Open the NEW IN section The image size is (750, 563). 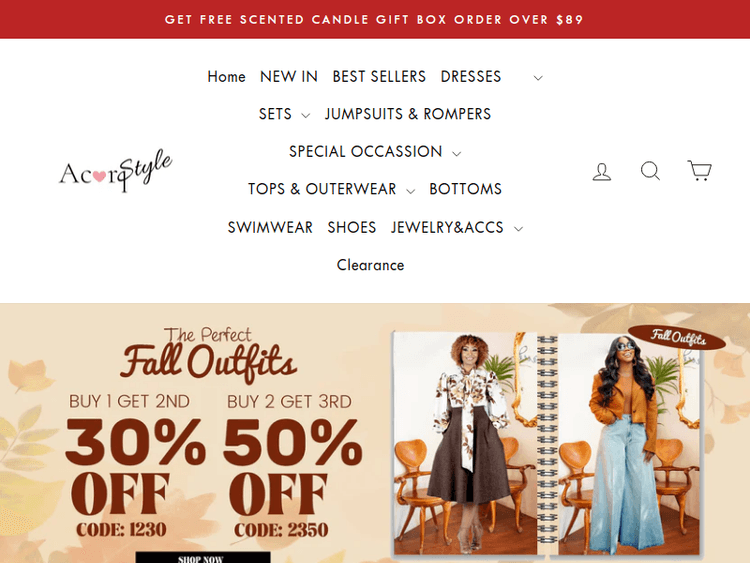289,77
